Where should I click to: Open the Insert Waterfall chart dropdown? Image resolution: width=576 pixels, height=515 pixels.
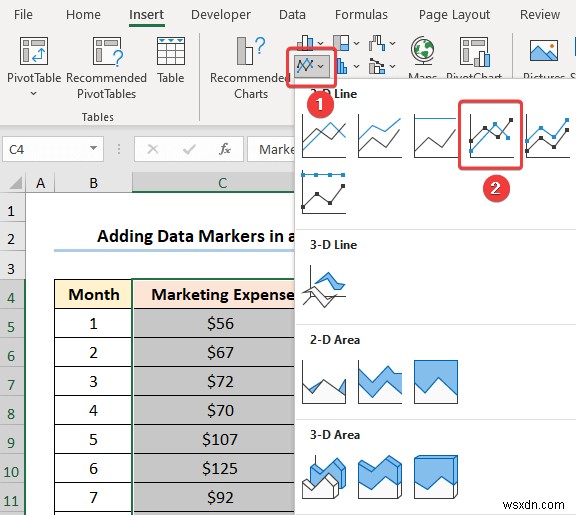coord(382,43)
